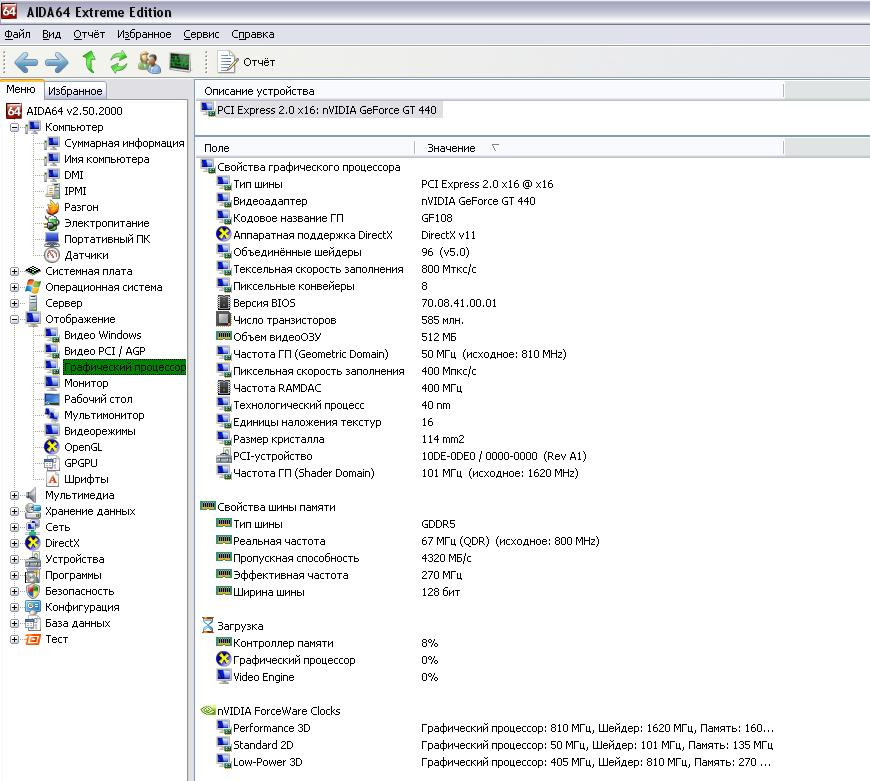Click the Портативный ПК icon
This screenshot has height=781, width=870.
tap(52, 239)
